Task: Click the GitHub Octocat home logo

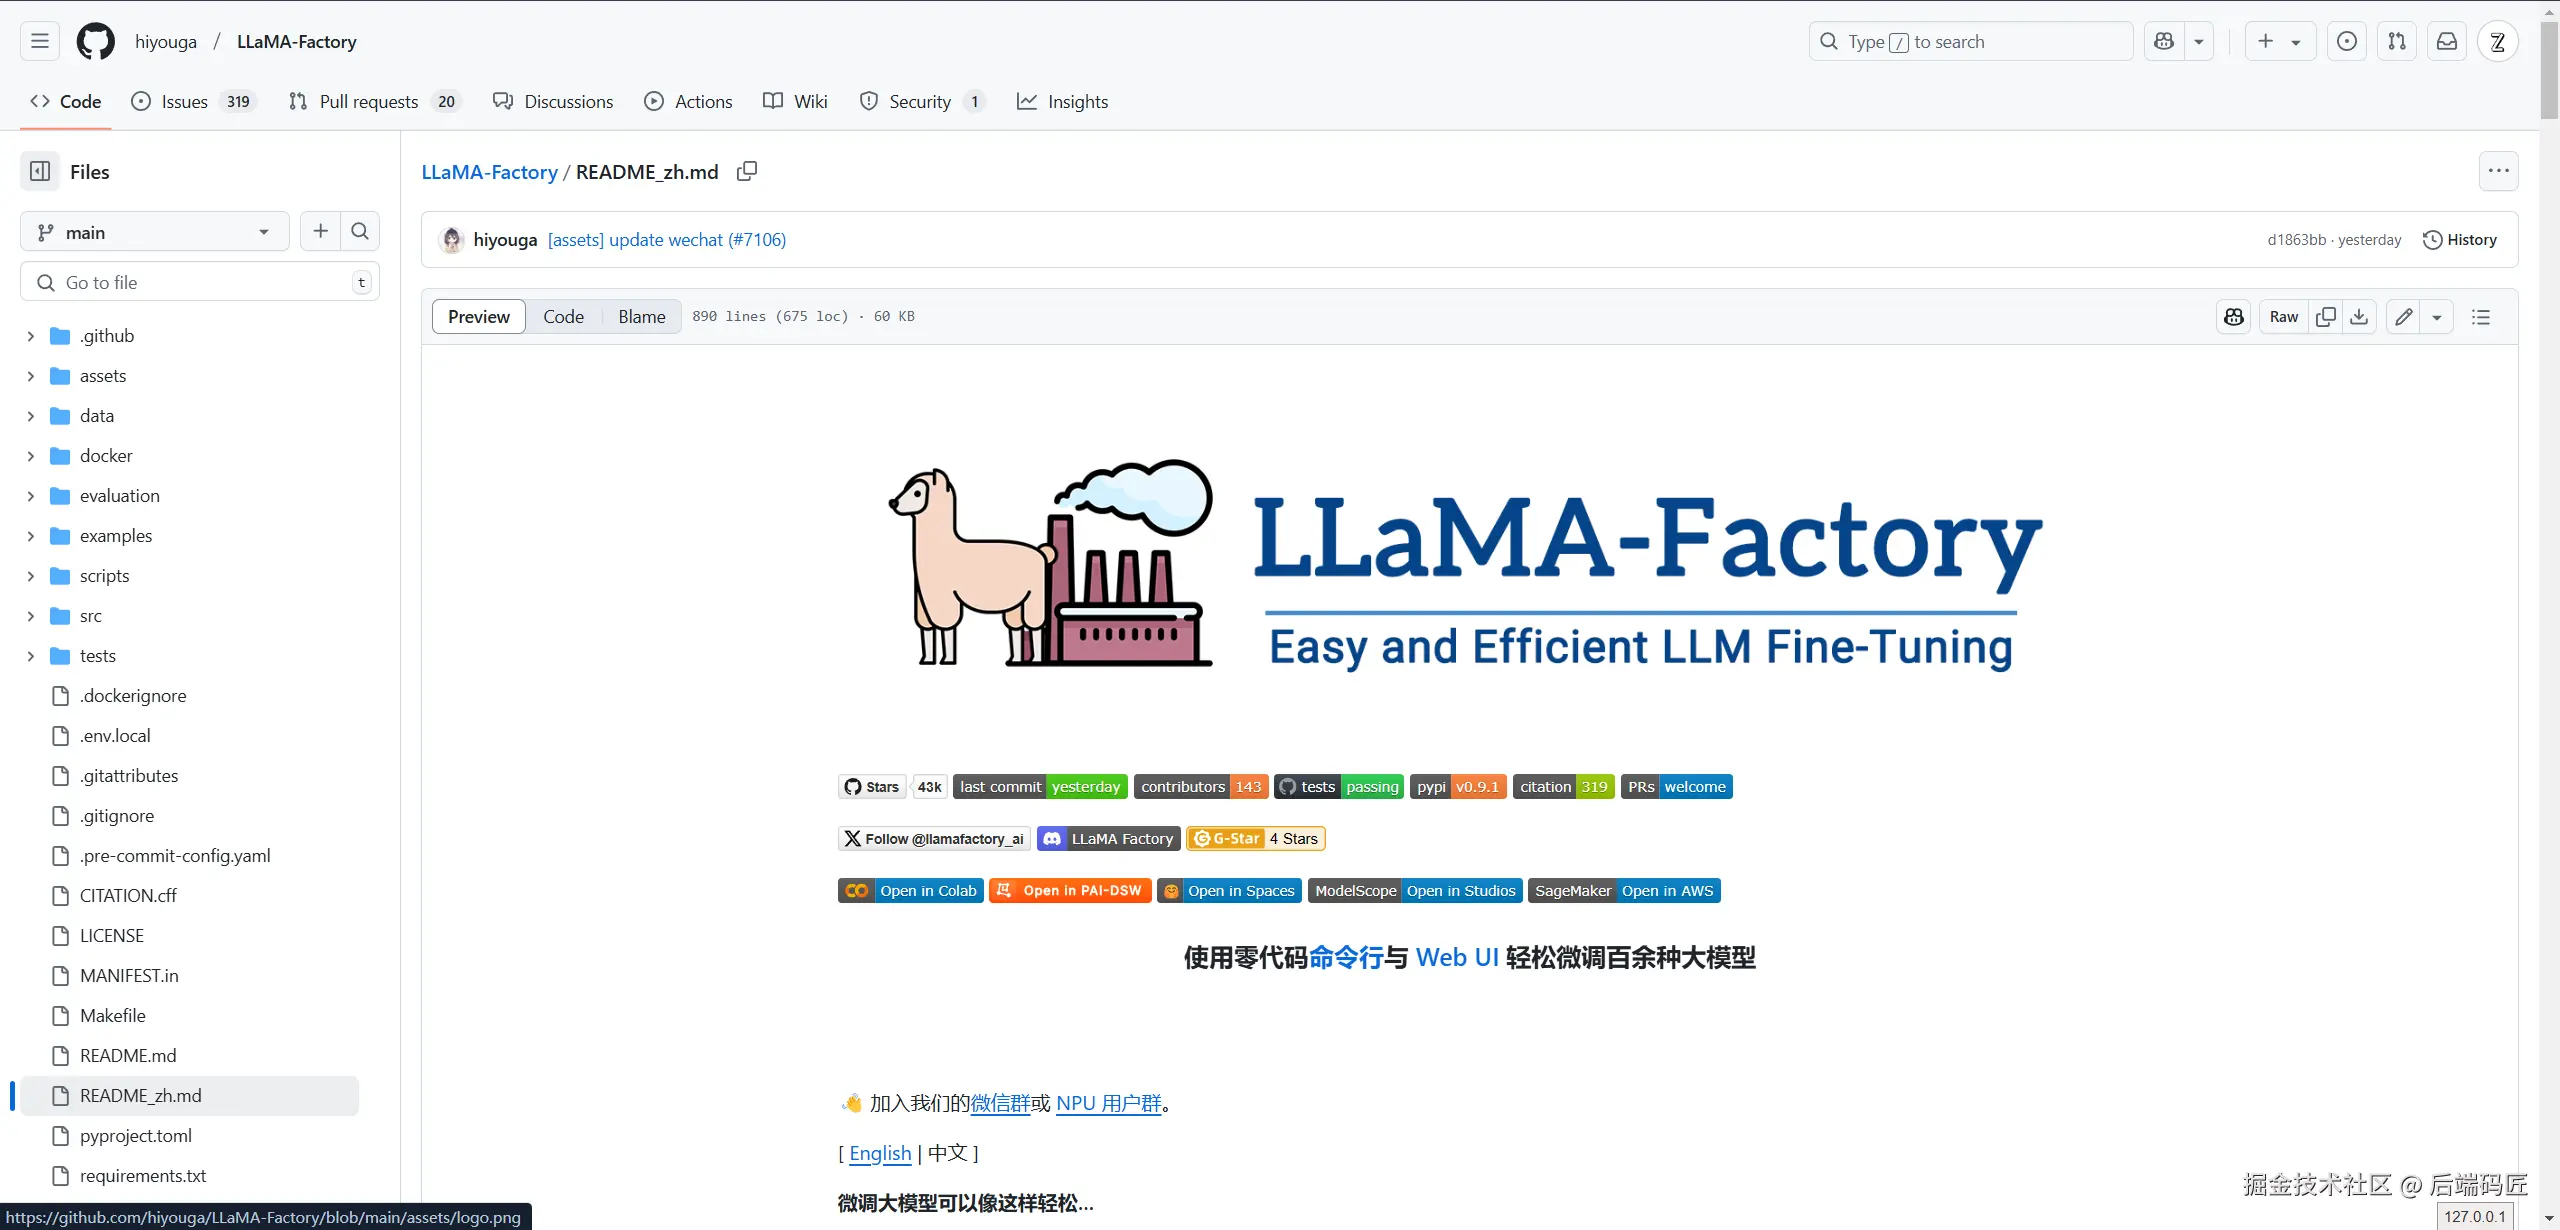Action: [96, 42]
